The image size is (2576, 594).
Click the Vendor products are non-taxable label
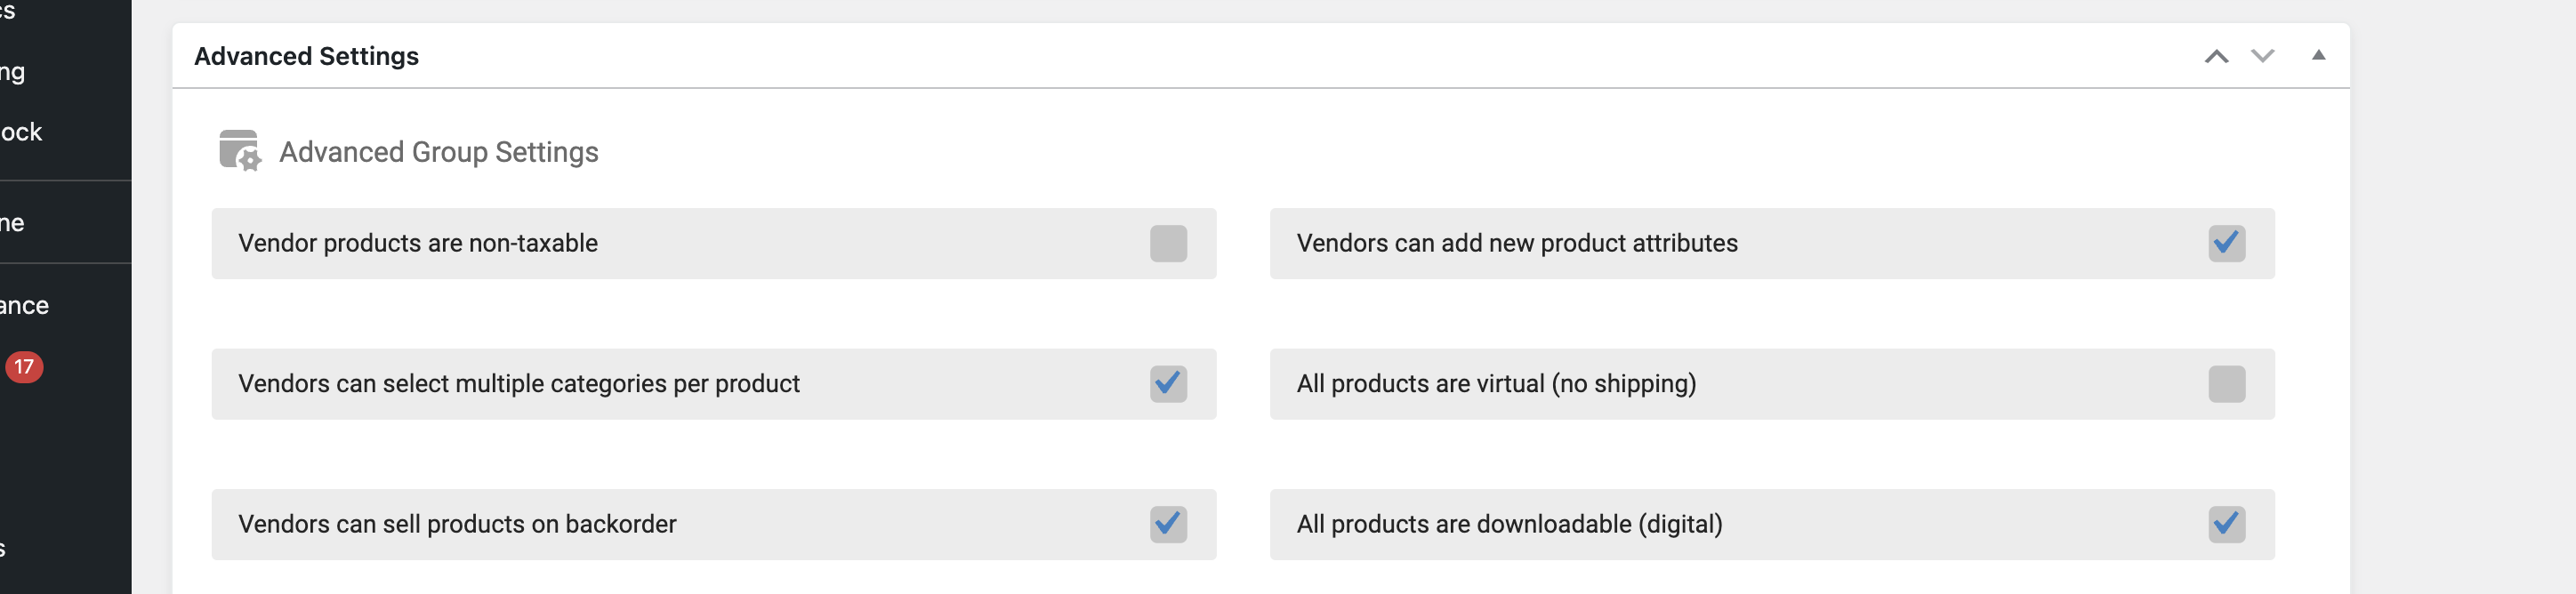418,243
